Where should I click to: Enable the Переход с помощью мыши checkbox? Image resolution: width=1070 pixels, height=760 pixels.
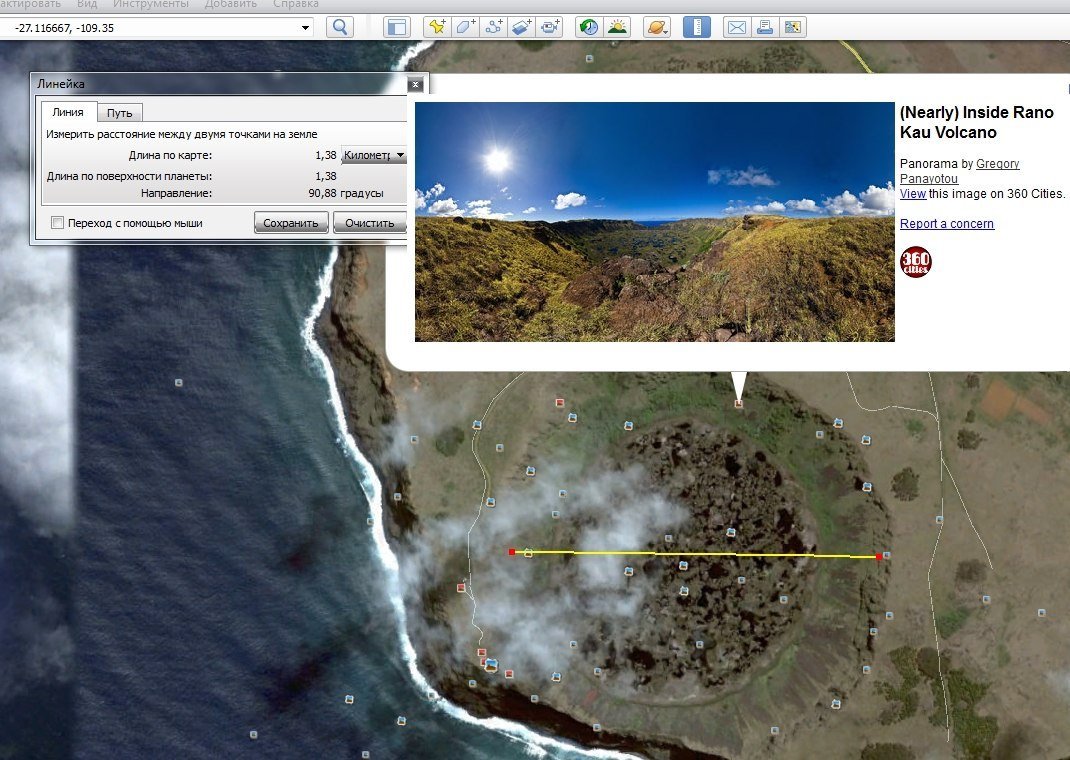[57, 222]
